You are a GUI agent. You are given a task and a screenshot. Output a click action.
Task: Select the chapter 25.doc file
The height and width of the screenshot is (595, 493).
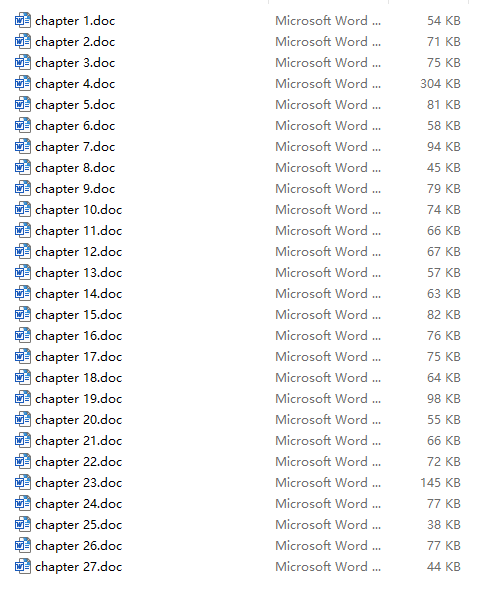tap(79, 525)
